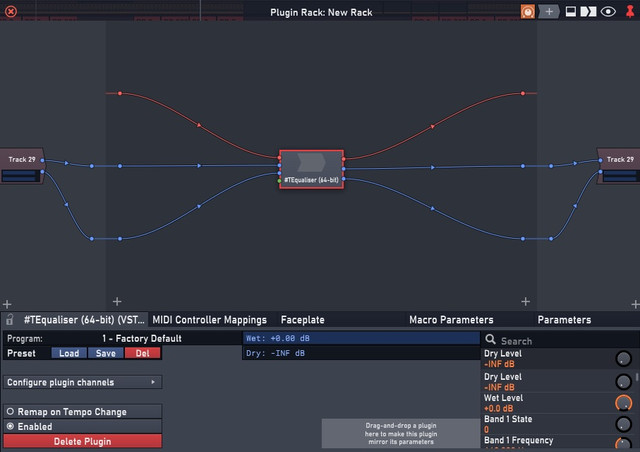Adjust the Wet Level knob

(x=623, y=403)
